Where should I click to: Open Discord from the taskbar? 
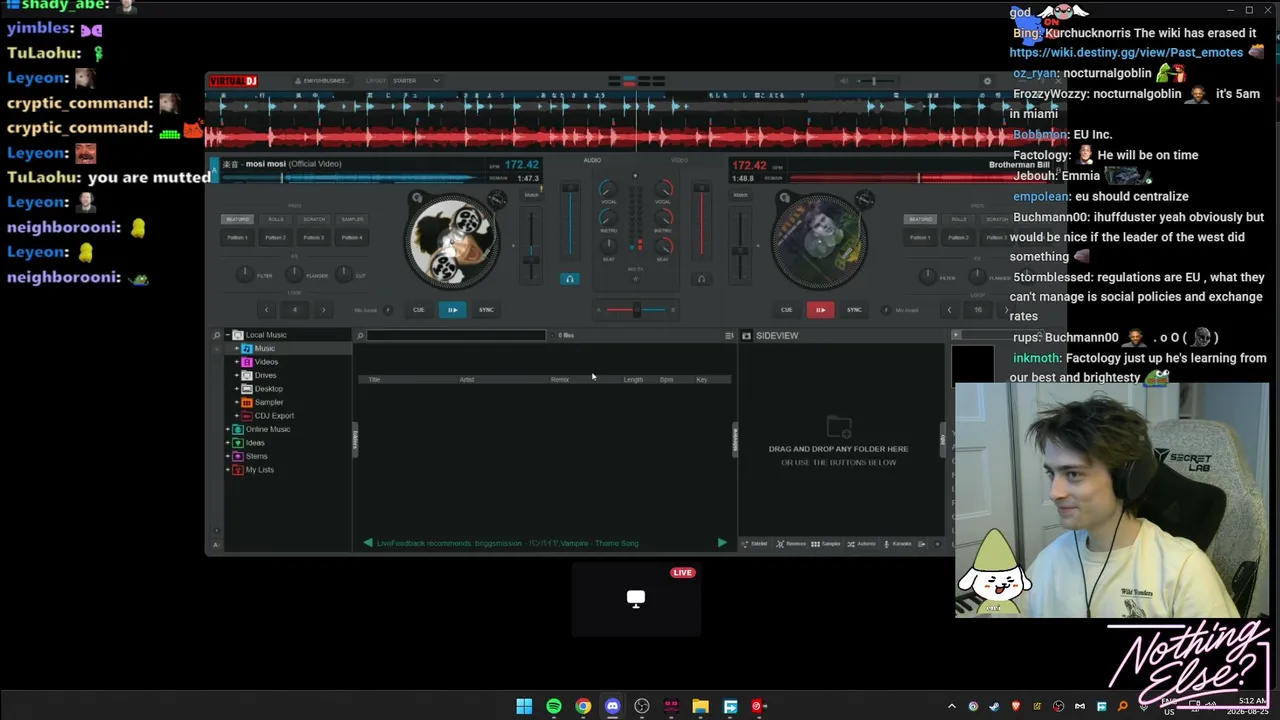click(613, 706)
